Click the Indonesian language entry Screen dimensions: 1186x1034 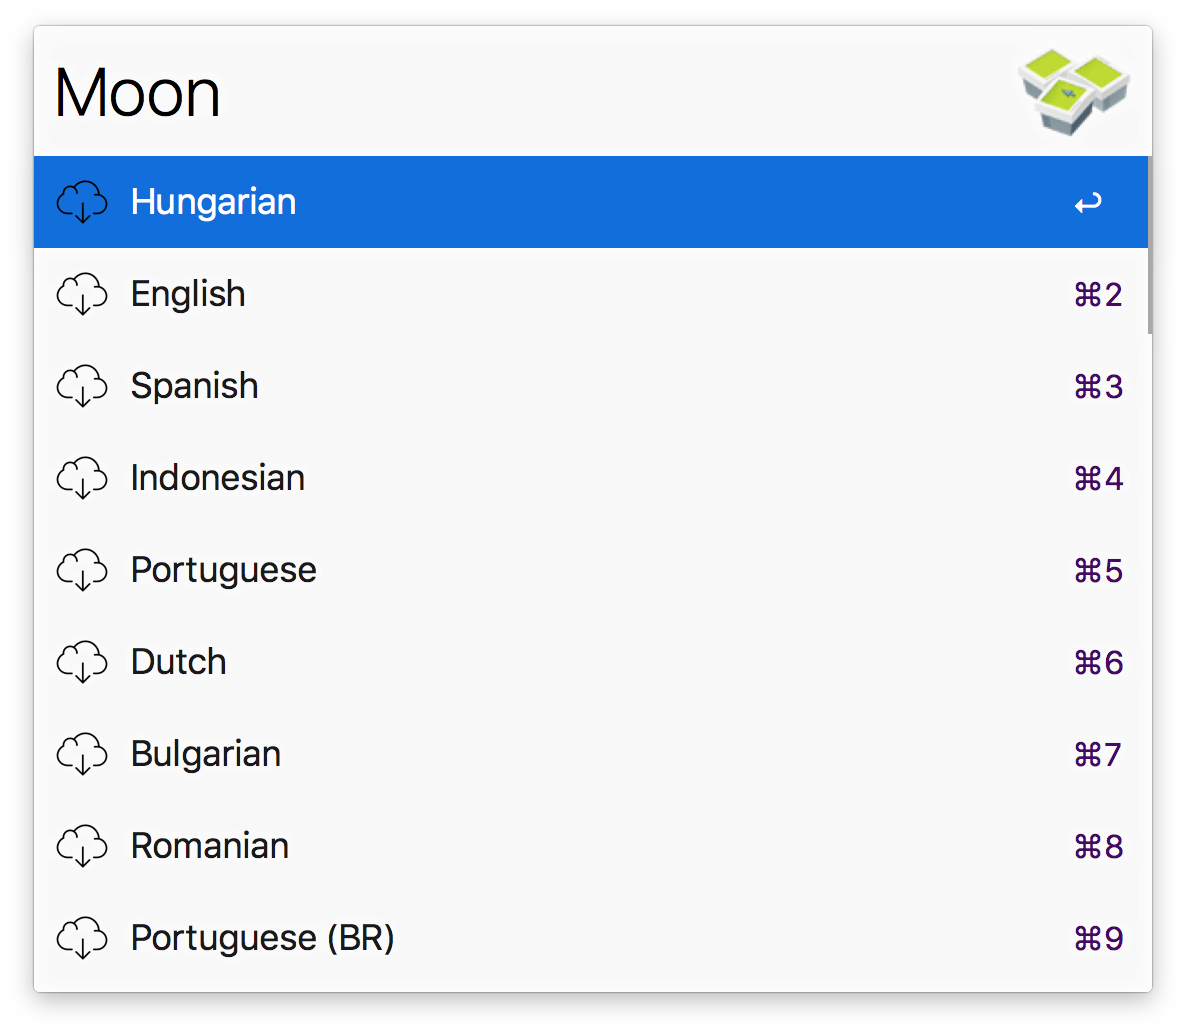(x=218, y=478)
